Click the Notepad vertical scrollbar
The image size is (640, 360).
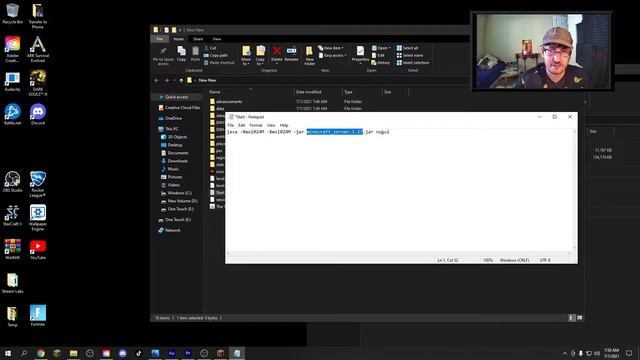pos(575,190)
